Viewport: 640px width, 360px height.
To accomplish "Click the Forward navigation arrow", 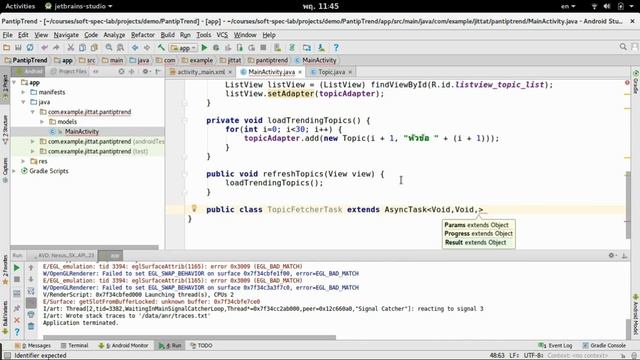I will point(147,48).
